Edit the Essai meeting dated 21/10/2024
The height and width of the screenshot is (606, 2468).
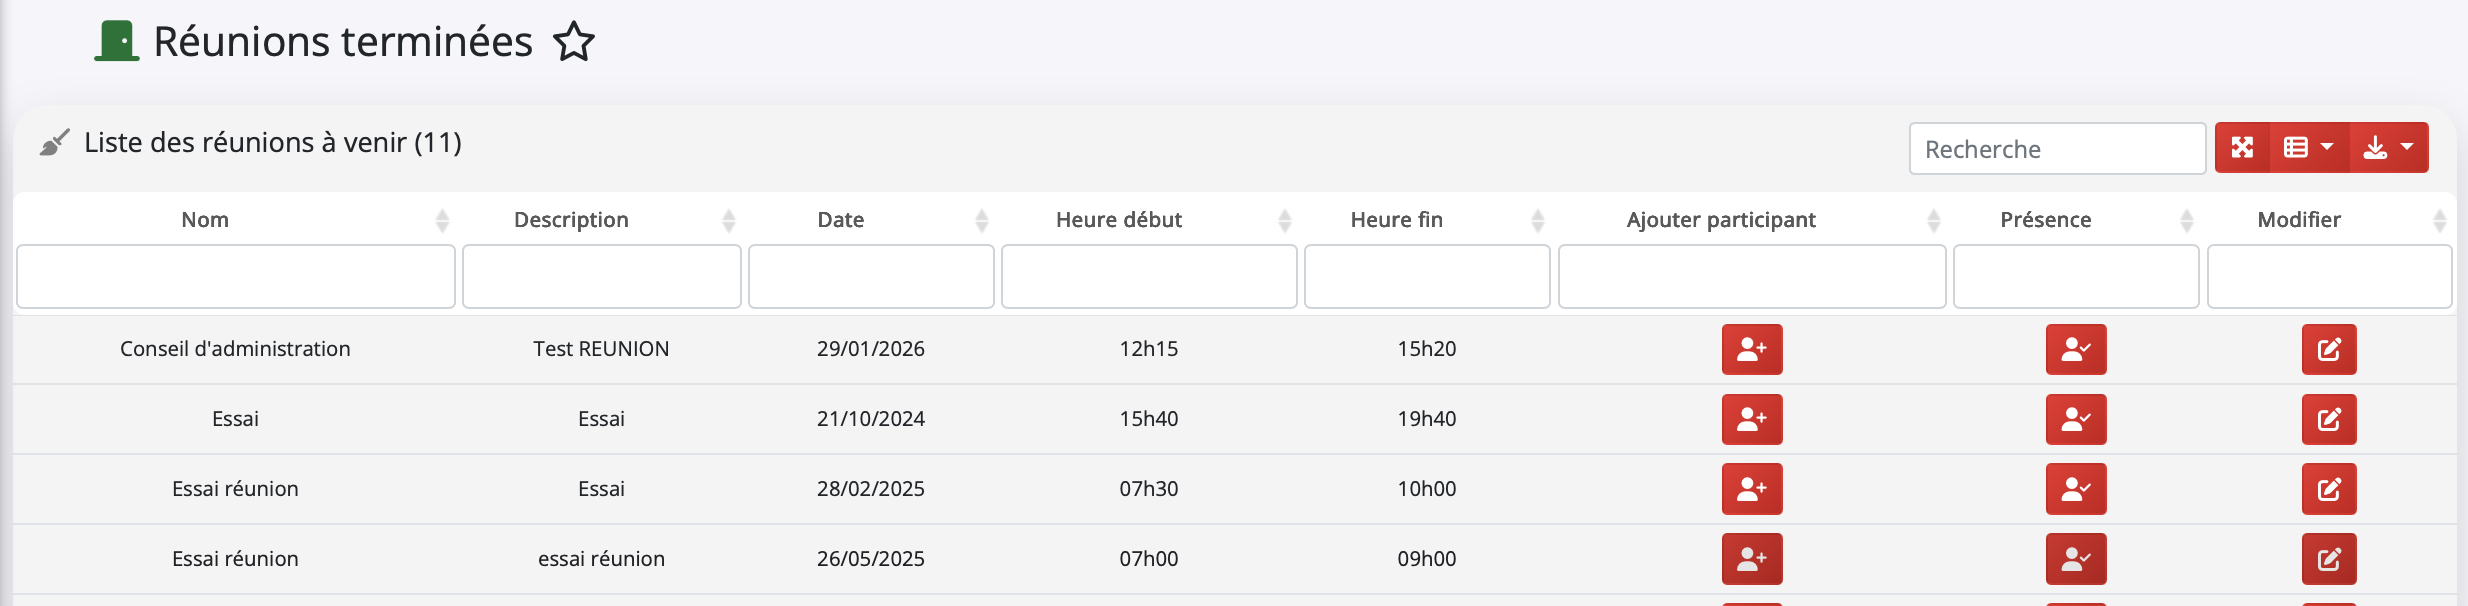pyautogui.click(x=2328, y=419)
